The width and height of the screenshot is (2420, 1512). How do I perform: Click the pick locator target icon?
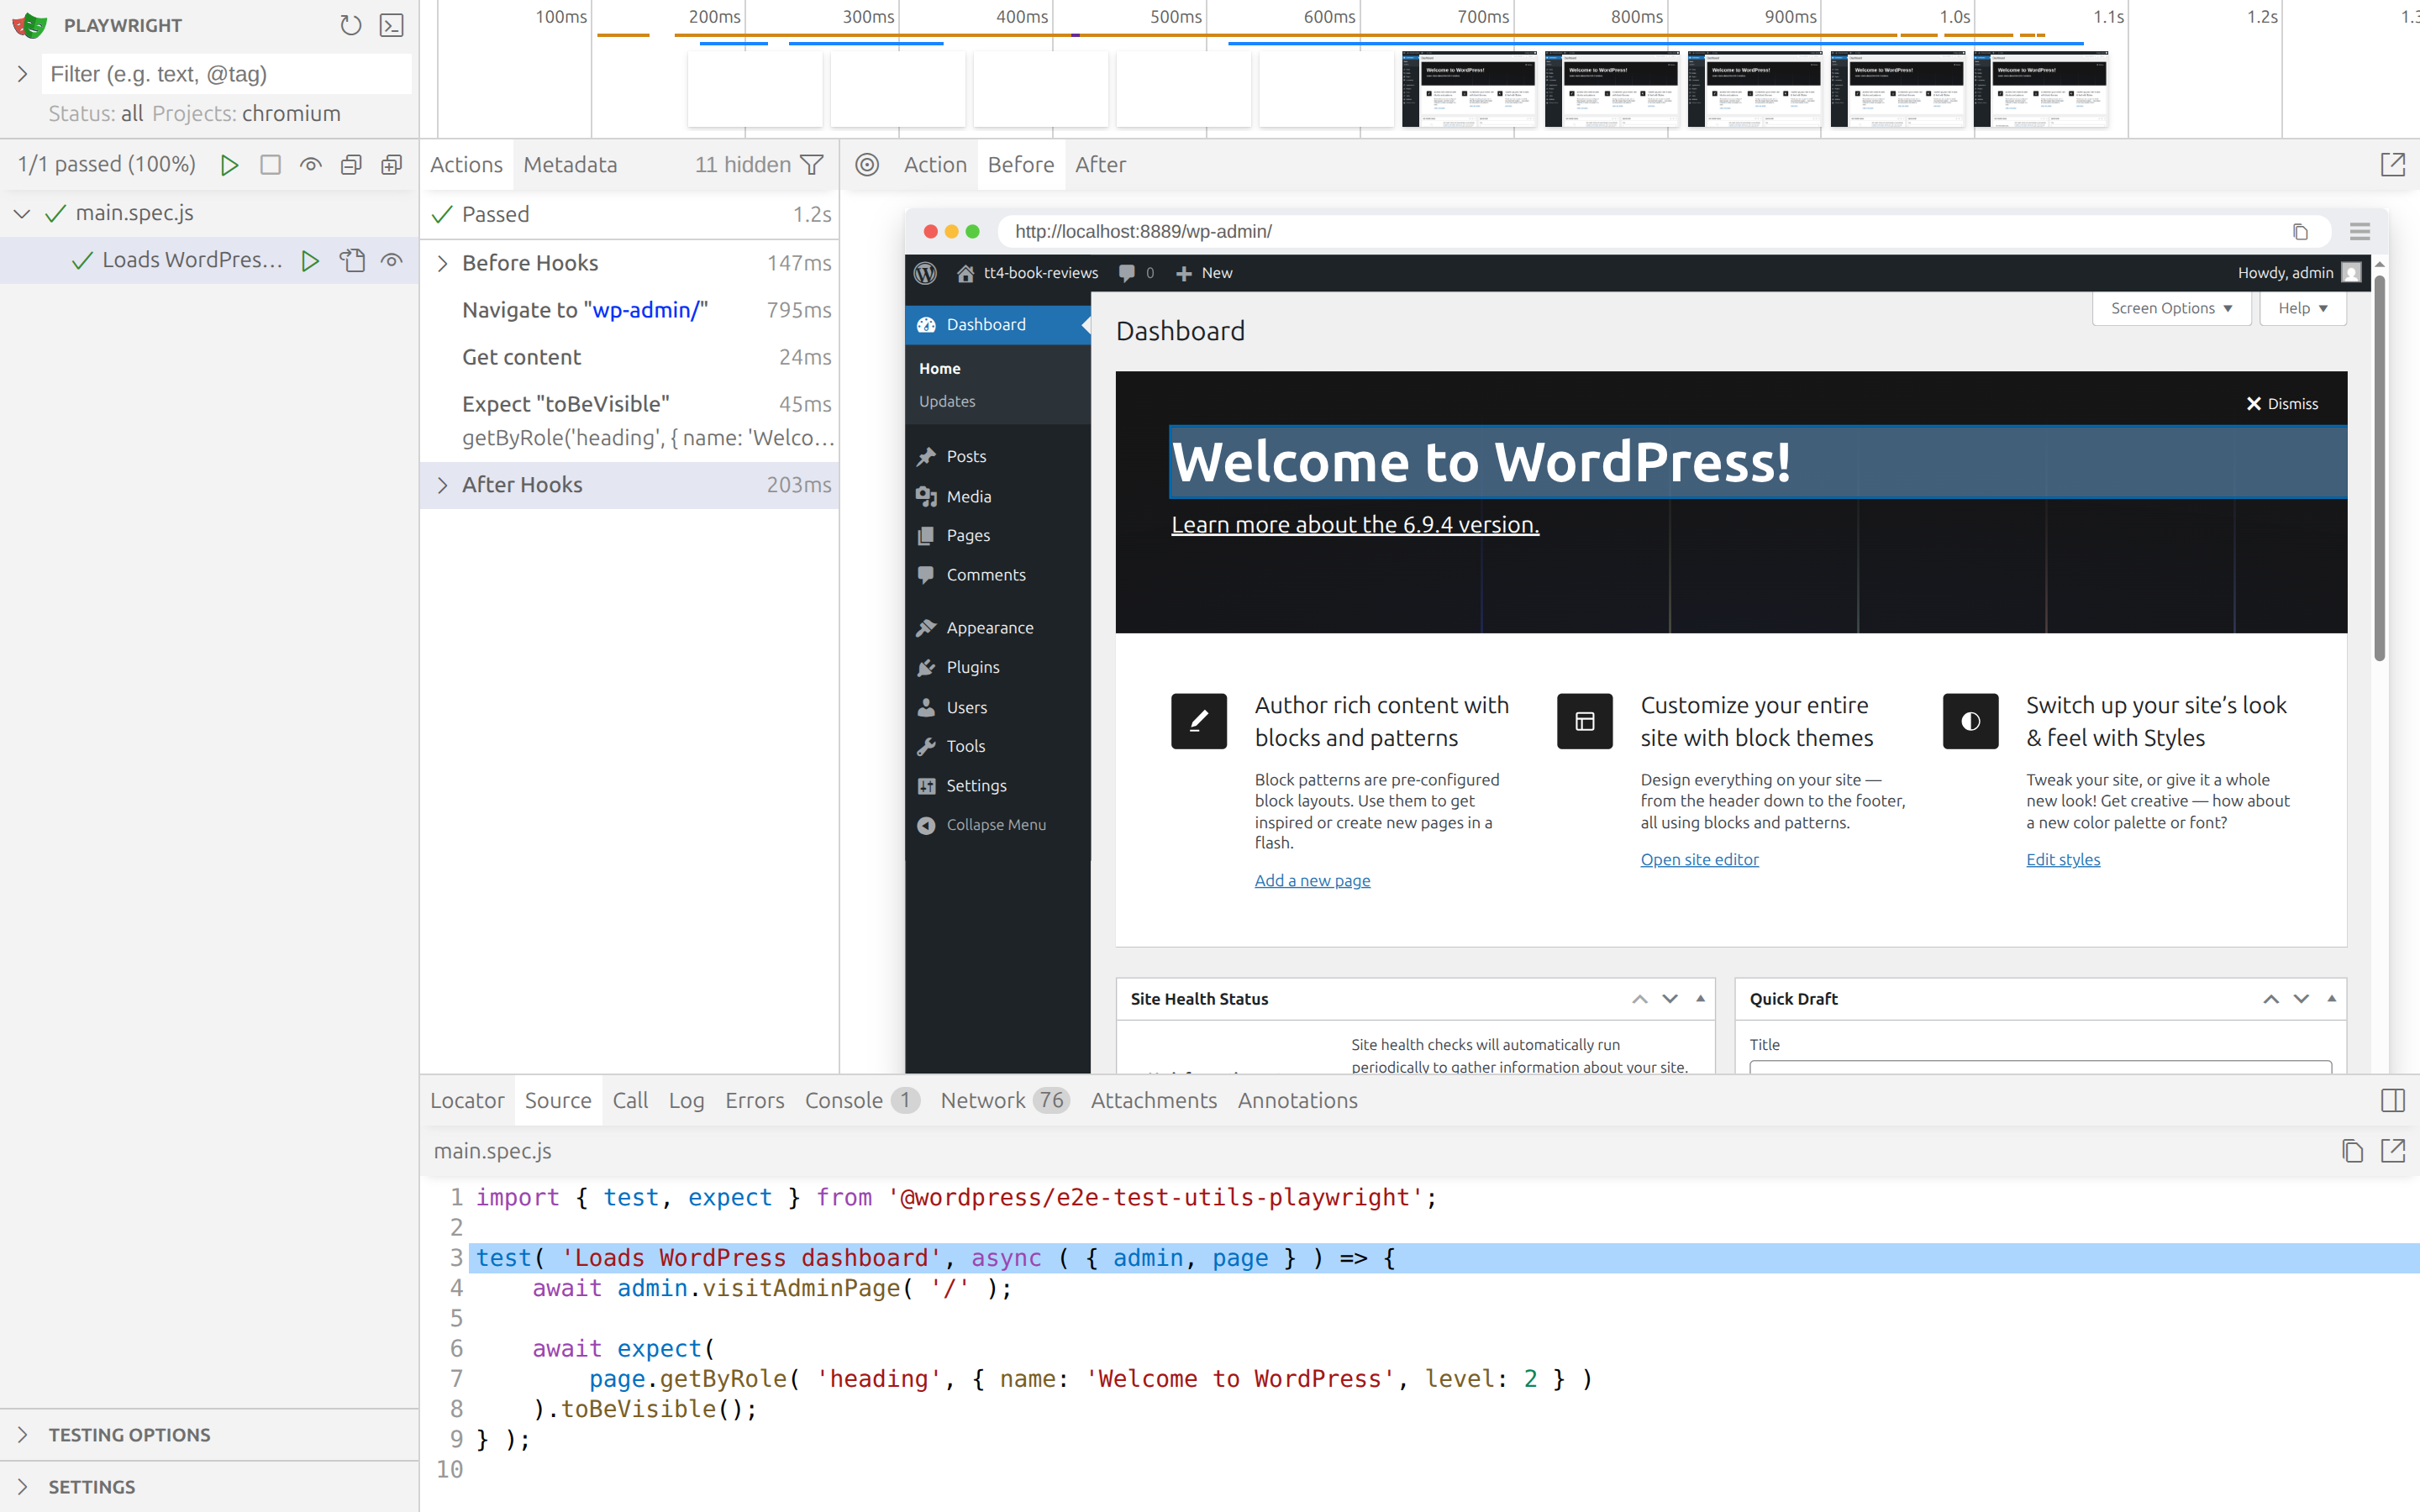[x=867, y=165]
